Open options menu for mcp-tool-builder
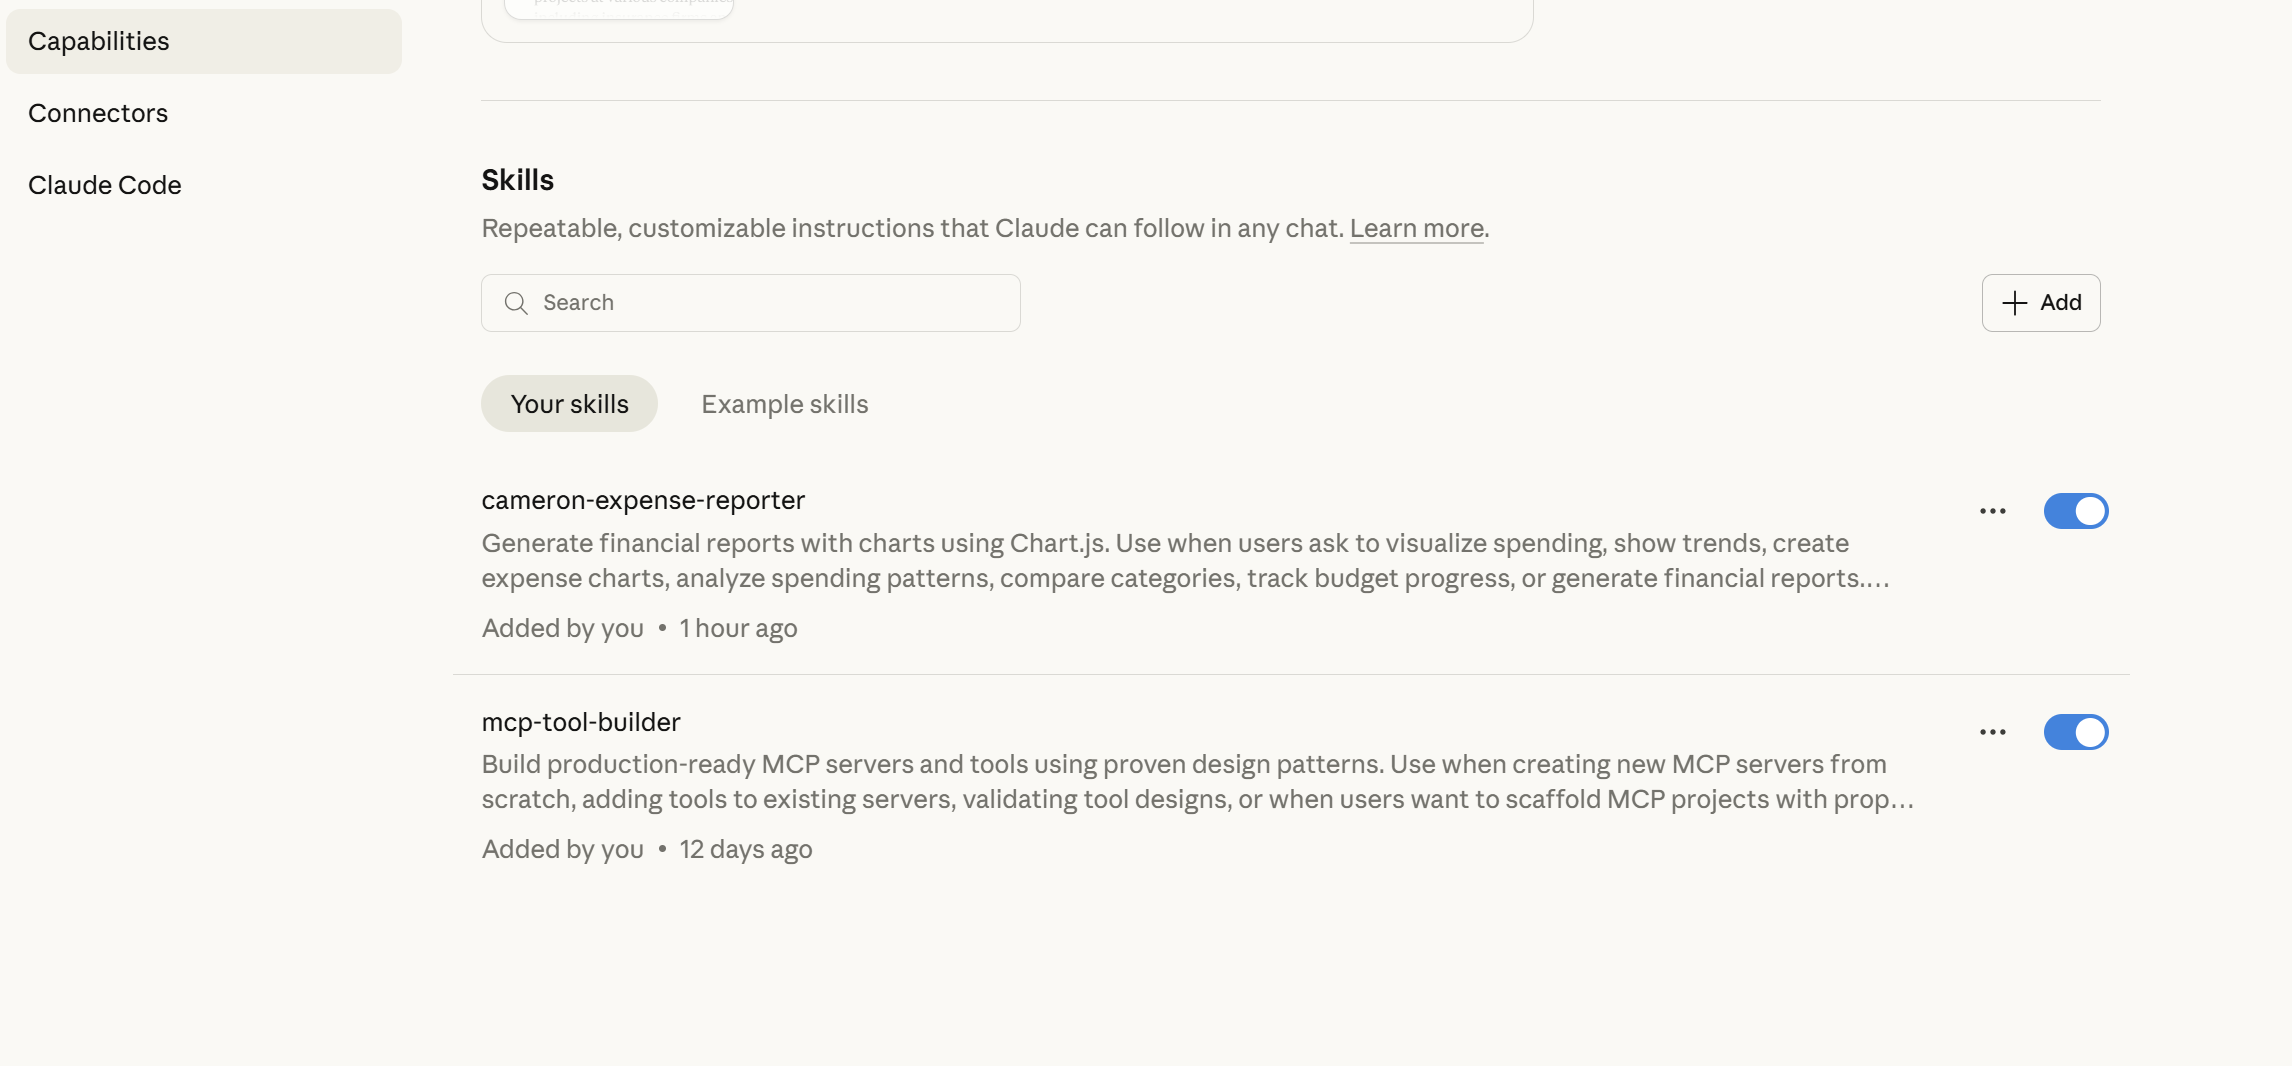Screen dimensions: 2292x1066 pyautogui.click(x=1993, y=732)
